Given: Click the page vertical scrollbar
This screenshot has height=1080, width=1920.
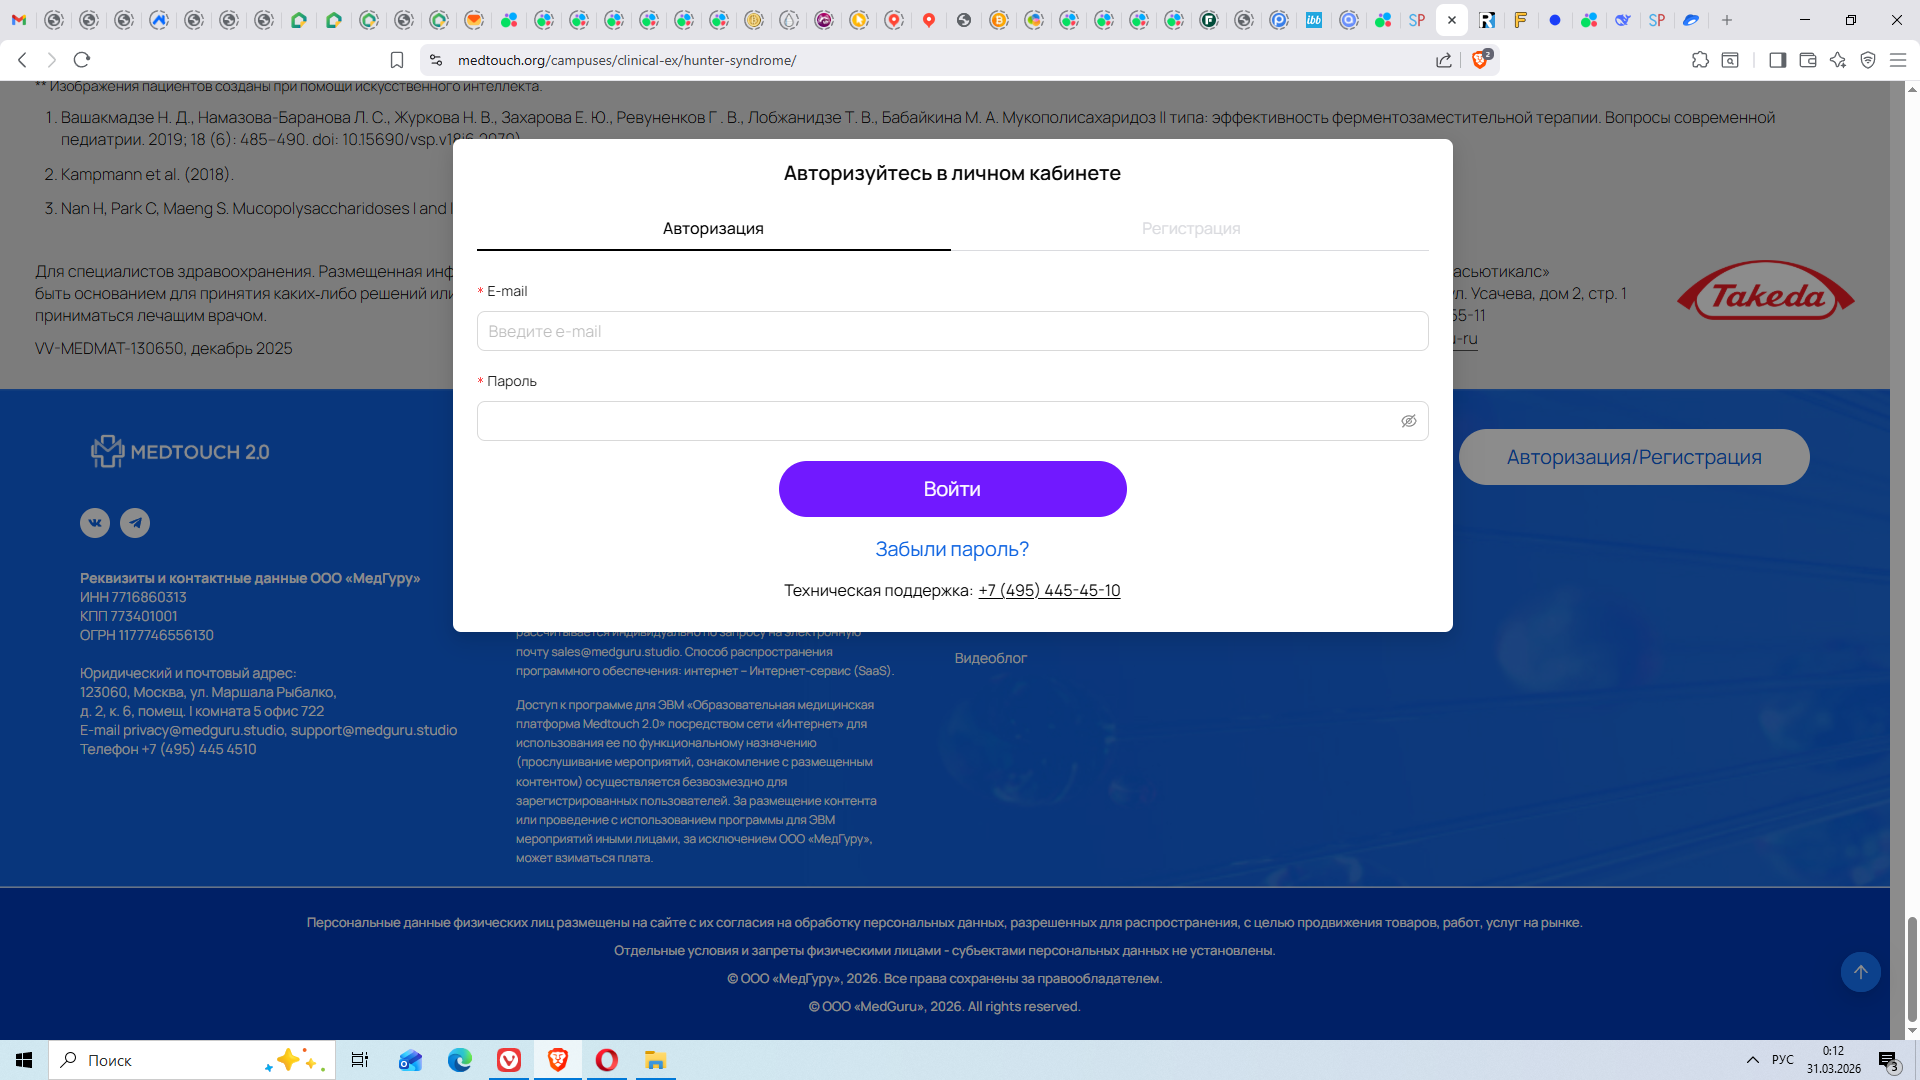Looking at the screenshot, I should pos(1911,968).
